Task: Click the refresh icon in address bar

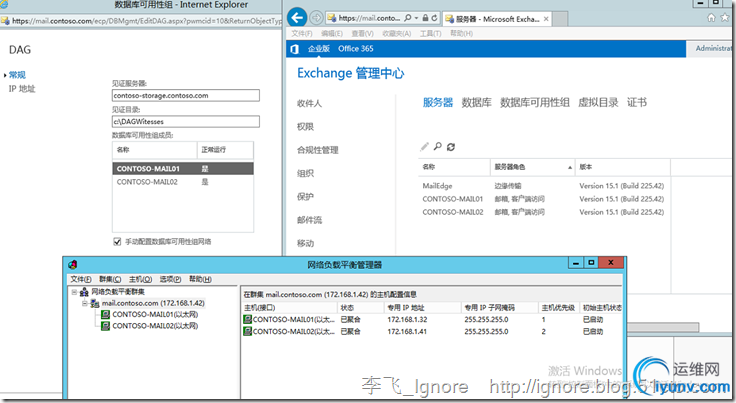Action: click(x=435, y=18)
